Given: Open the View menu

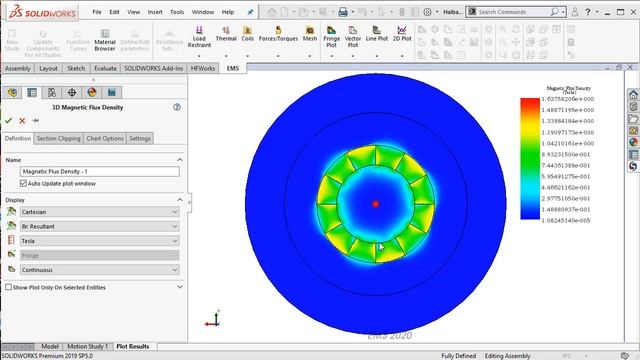Looking at the screenshot, I should (133, 12).
